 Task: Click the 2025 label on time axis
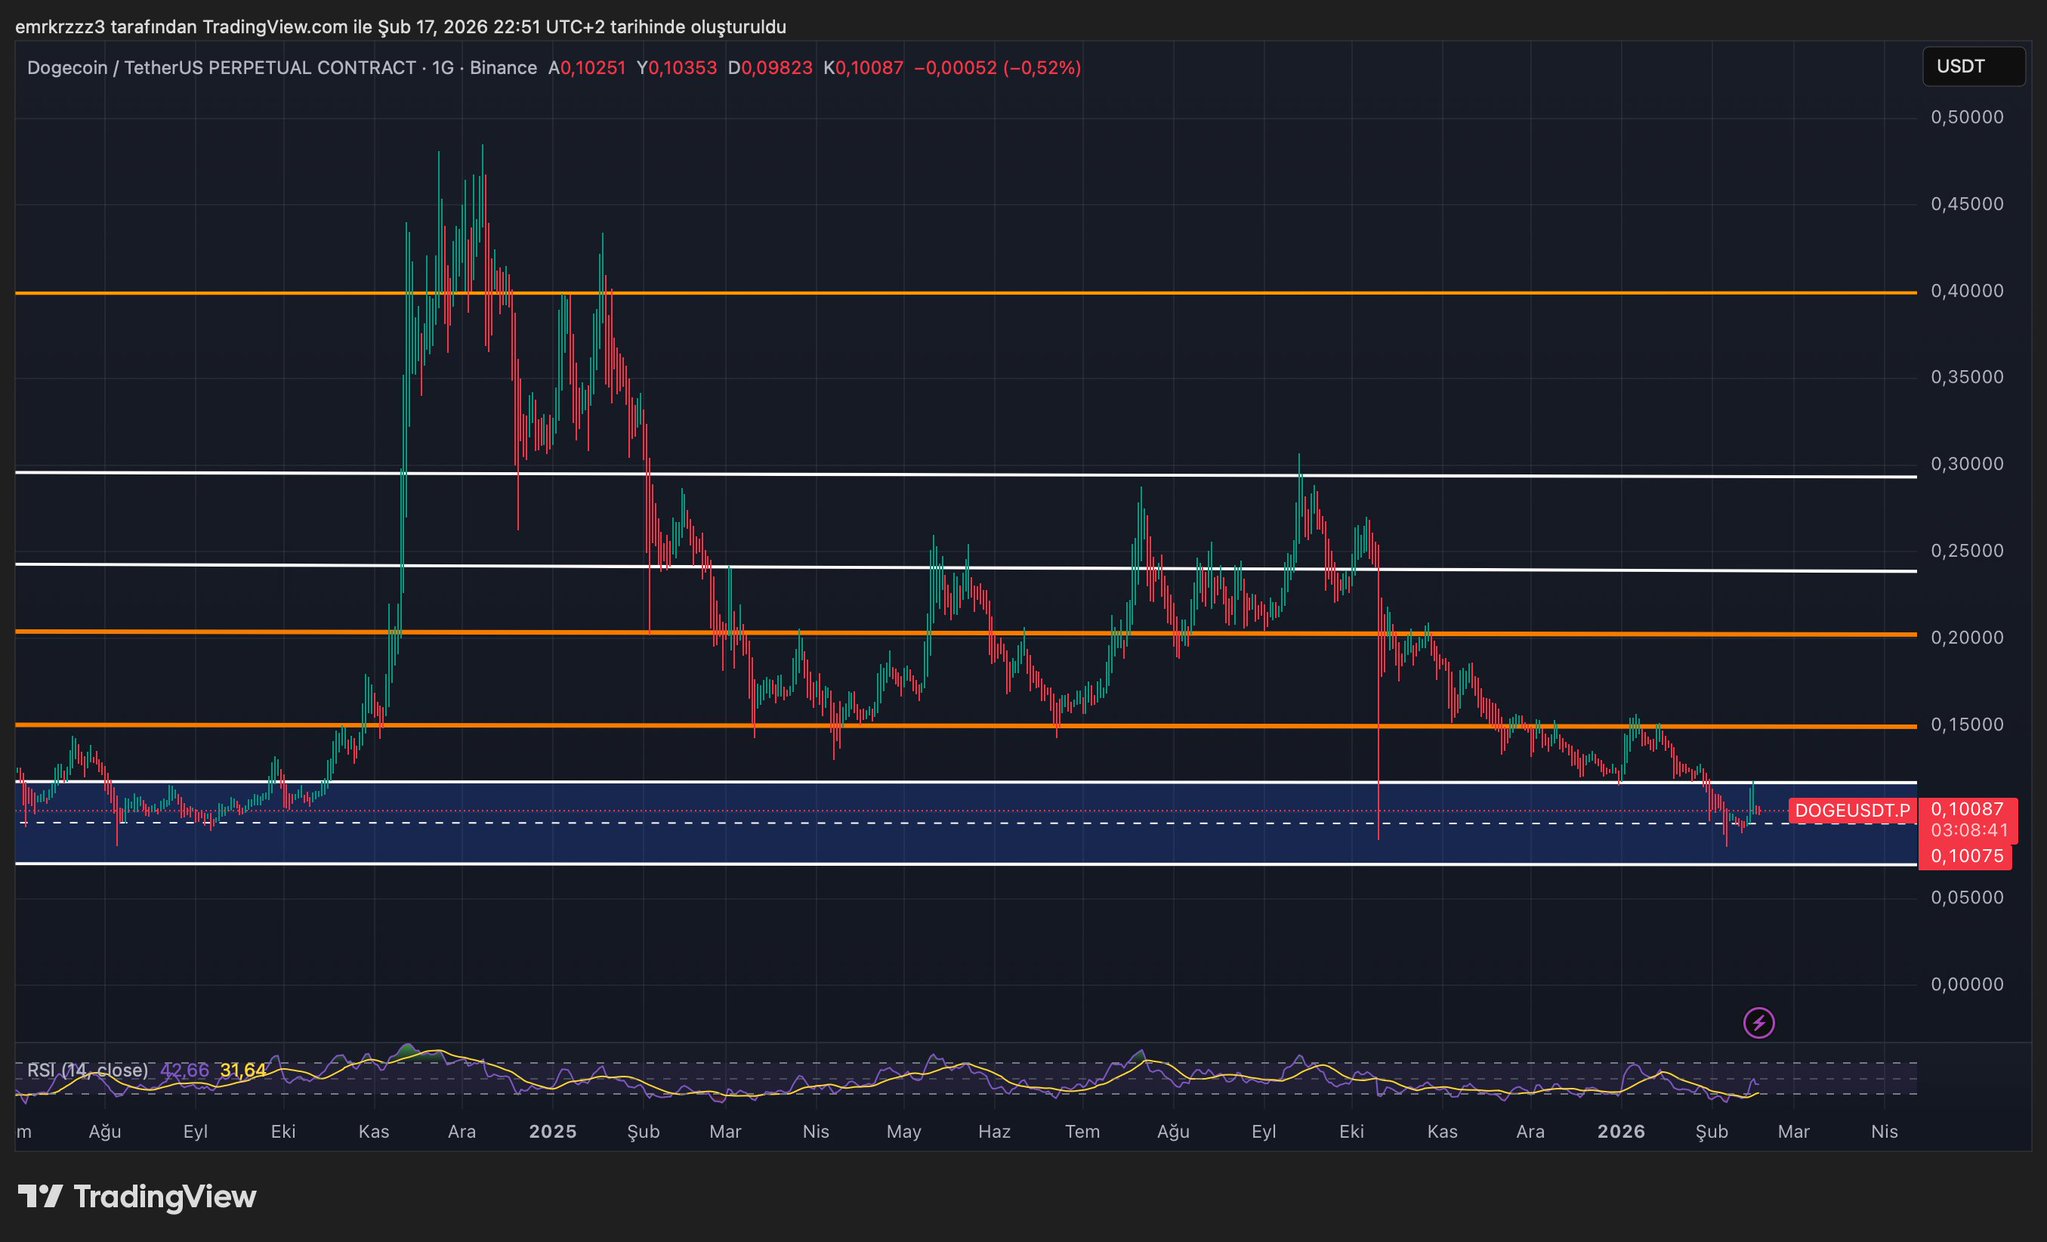coord(552,1132)
